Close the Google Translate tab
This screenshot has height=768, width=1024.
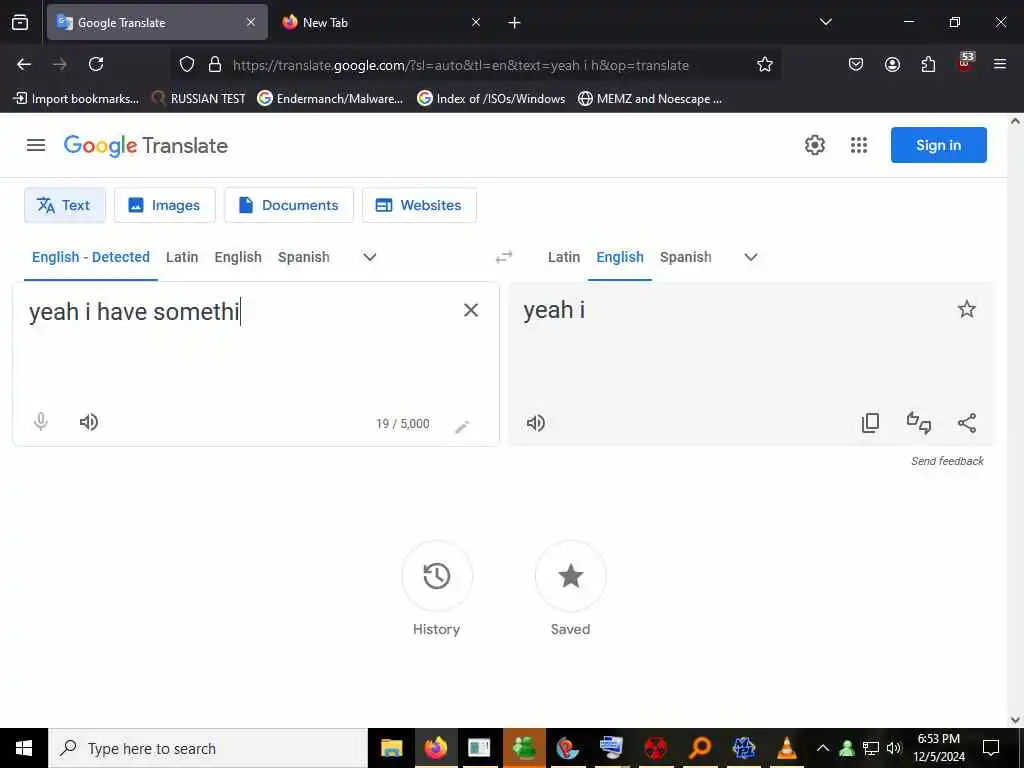251,23
